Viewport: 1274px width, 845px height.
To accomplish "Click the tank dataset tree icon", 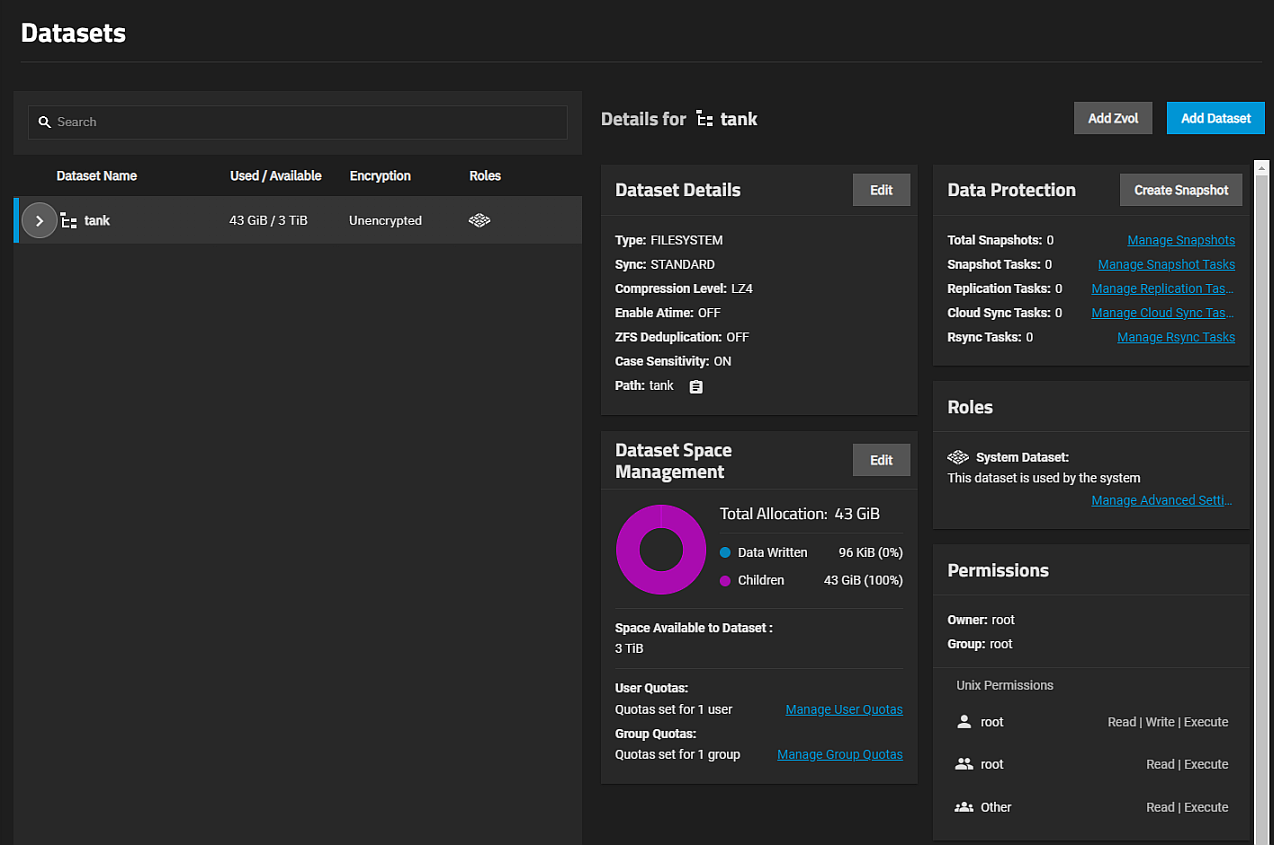I will click(69, 221).
